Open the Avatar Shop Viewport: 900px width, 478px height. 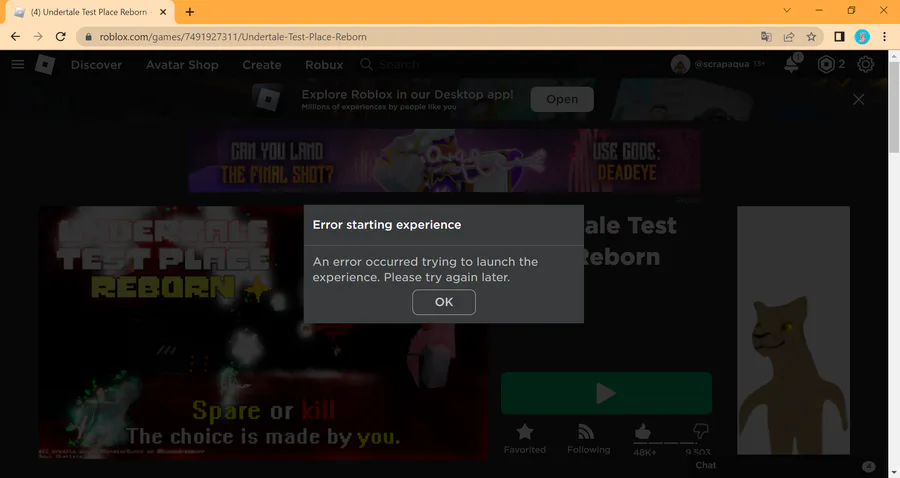pyautogui.click(x=182, y=65)
